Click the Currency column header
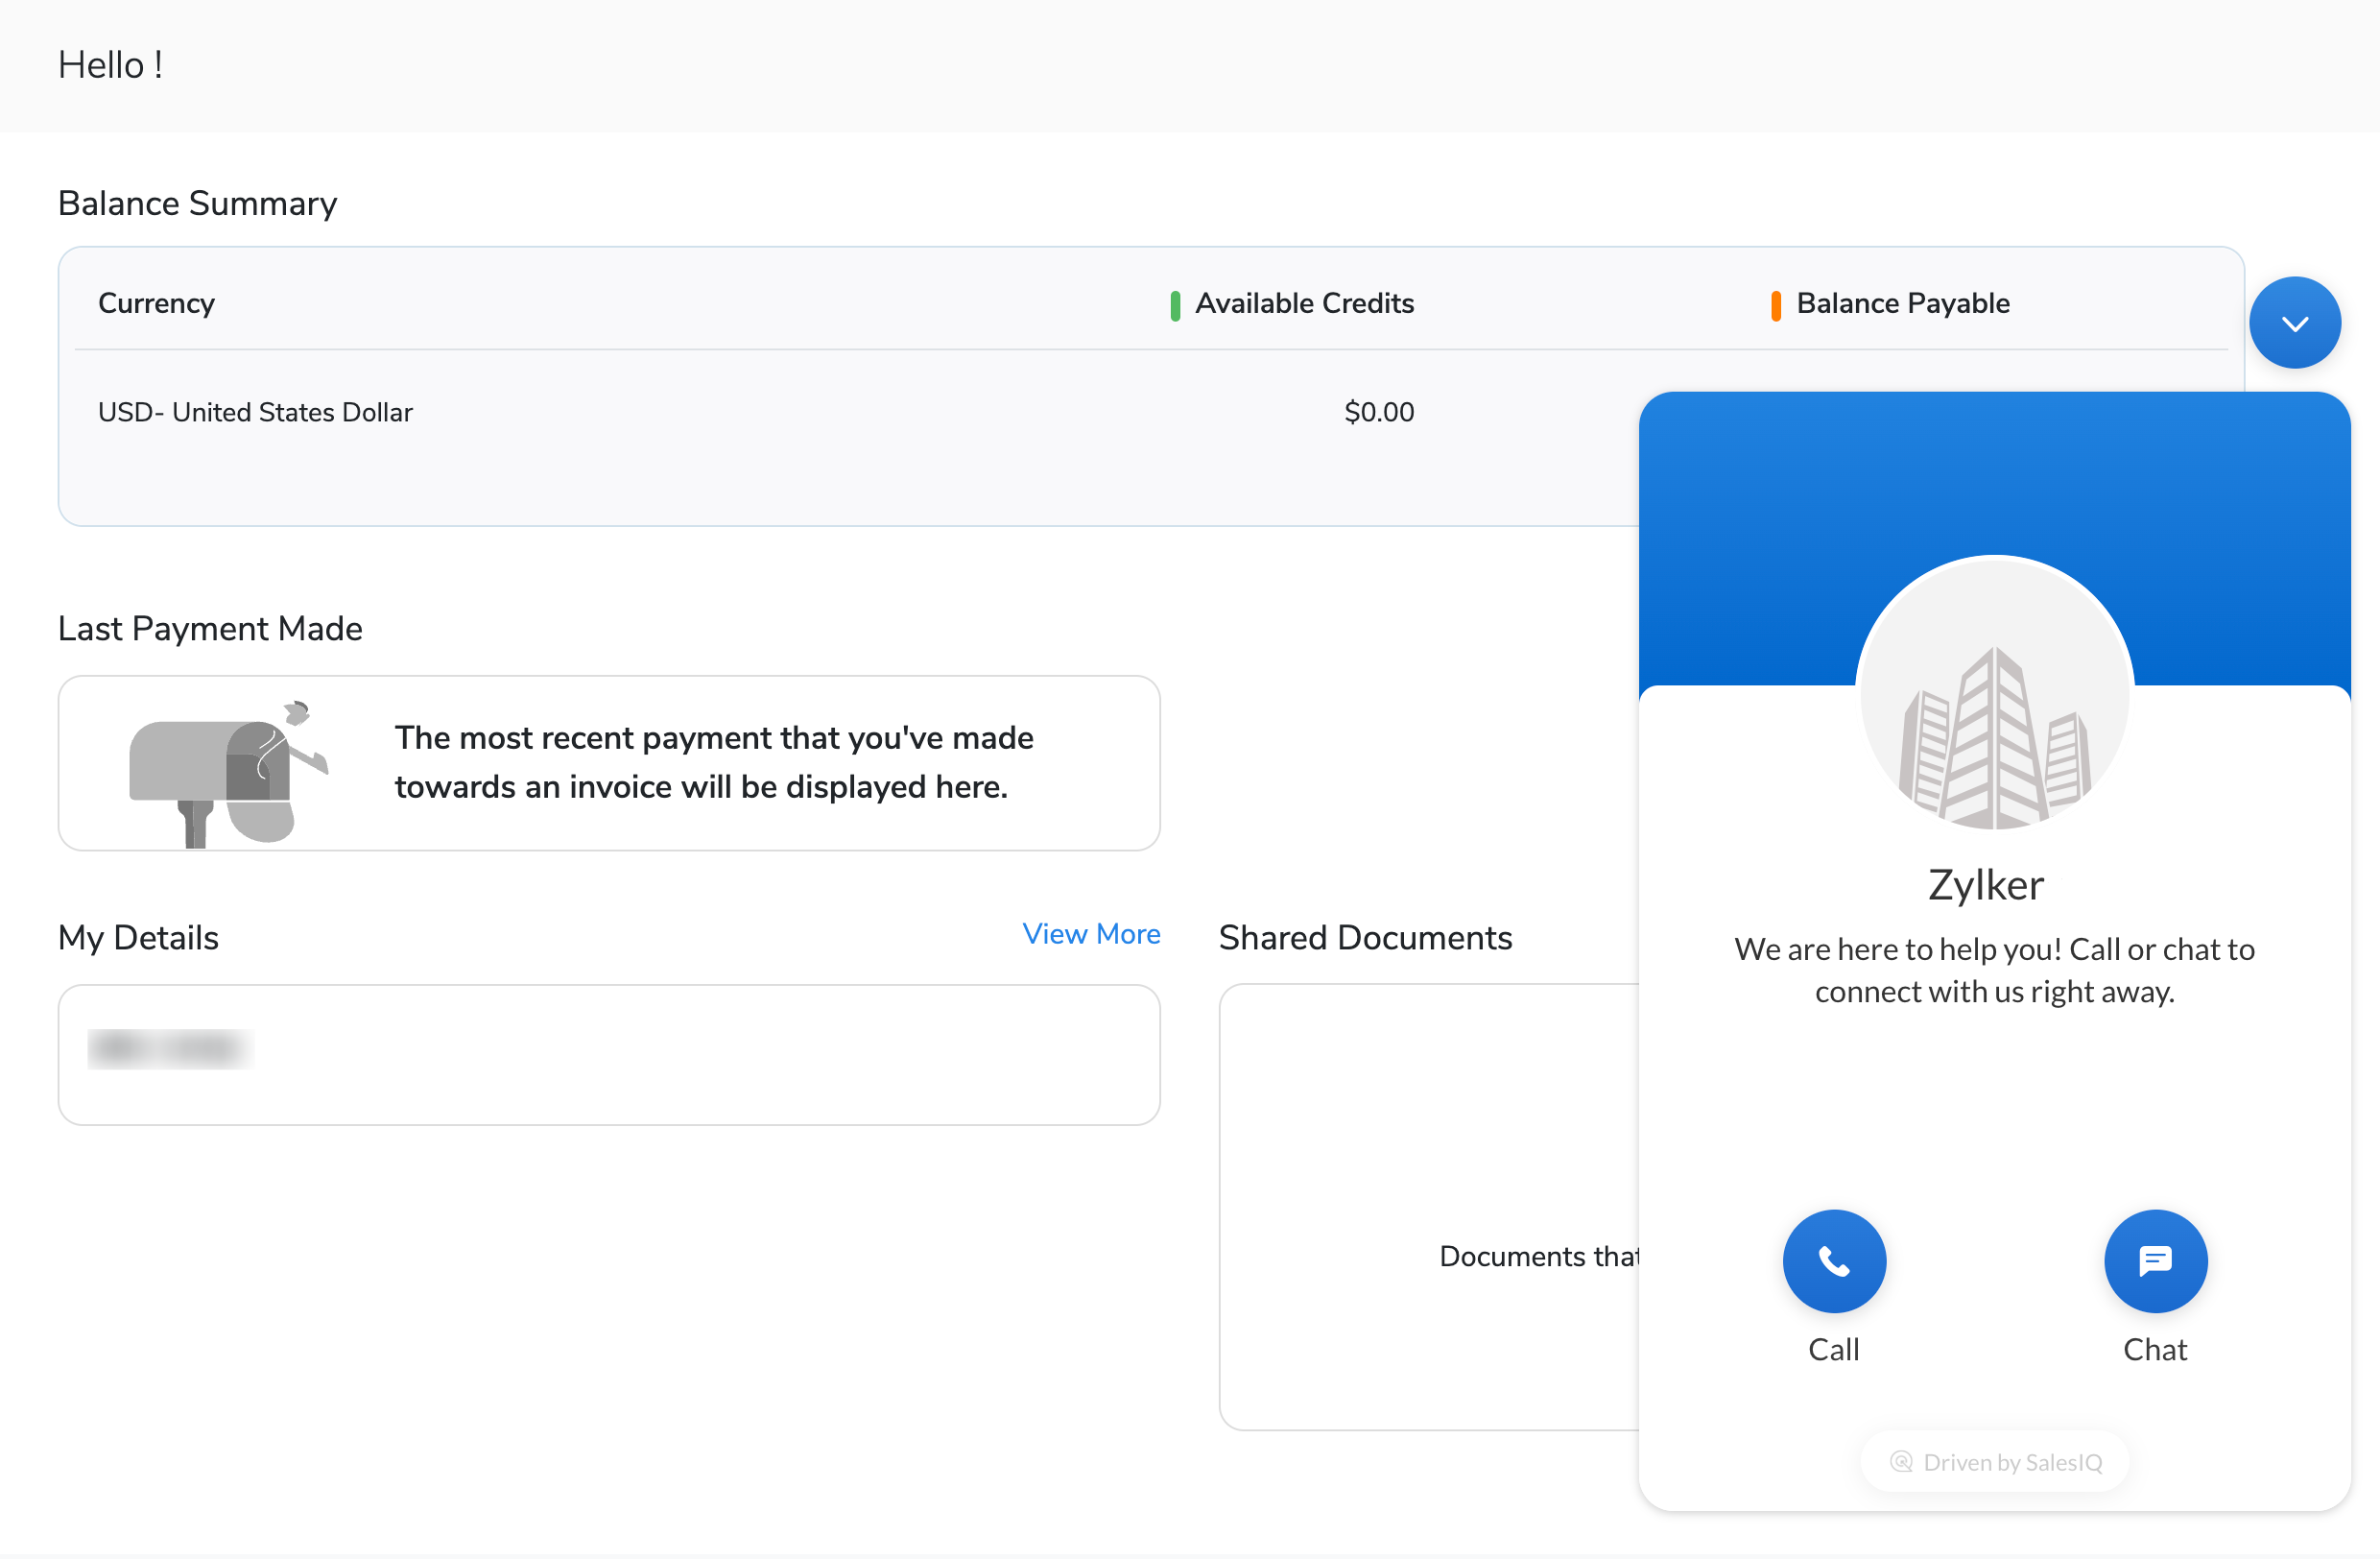Image resolution: width=2380 pixels, height=1559 pixels. pyautogui.click(x=156, y=303)
